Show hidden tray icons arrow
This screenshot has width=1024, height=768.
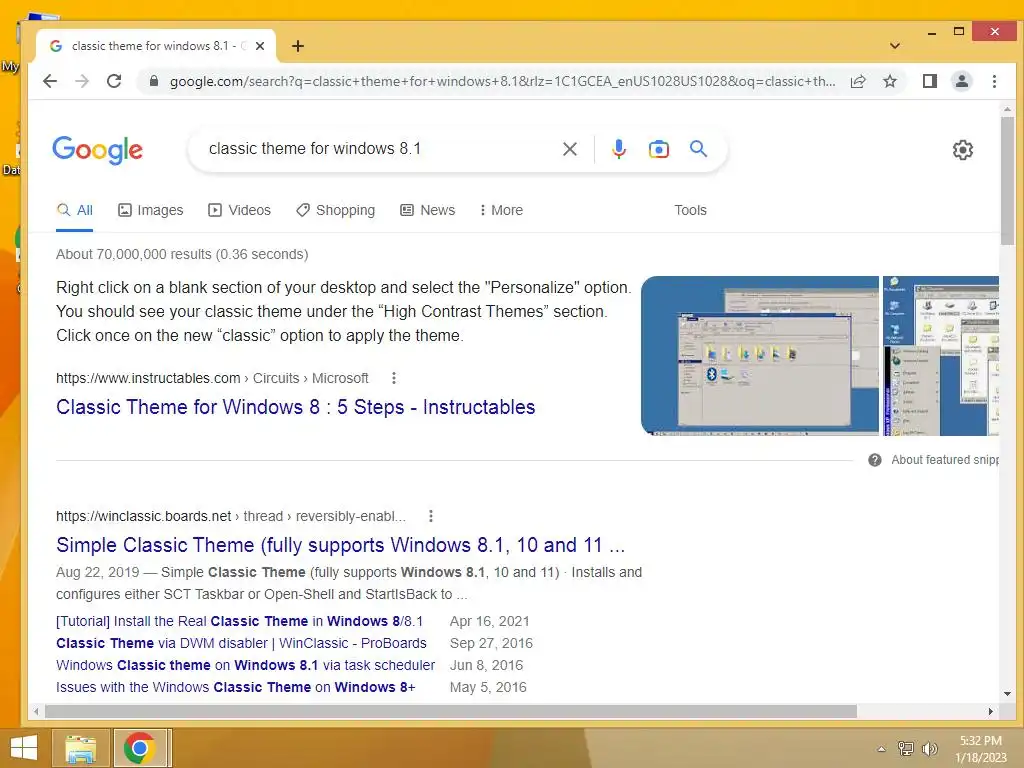[x=881, y=749]
